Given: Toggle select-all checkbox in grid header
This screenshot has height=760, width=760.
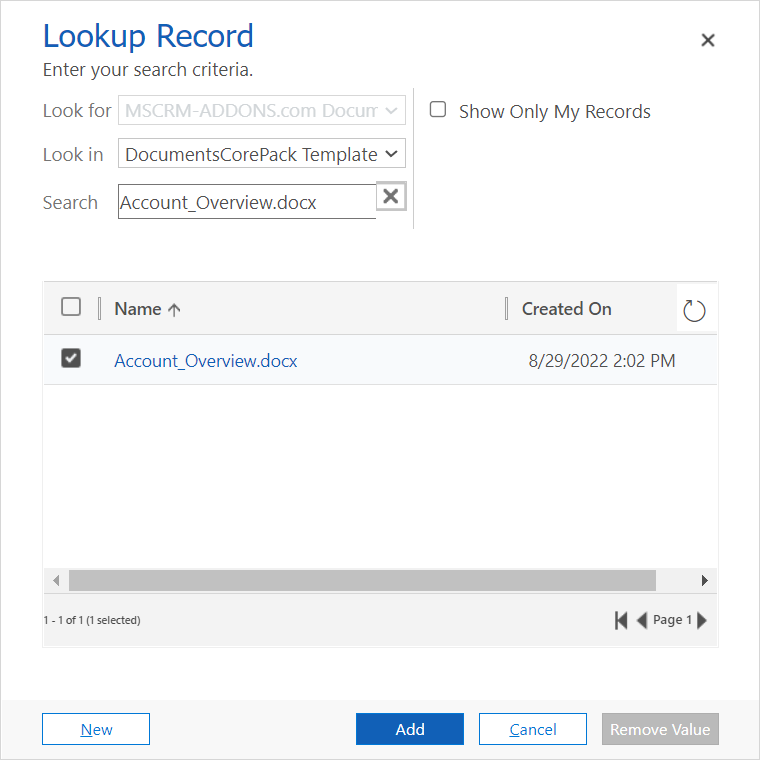Looking at the screenshot, I should coord(71,307).
